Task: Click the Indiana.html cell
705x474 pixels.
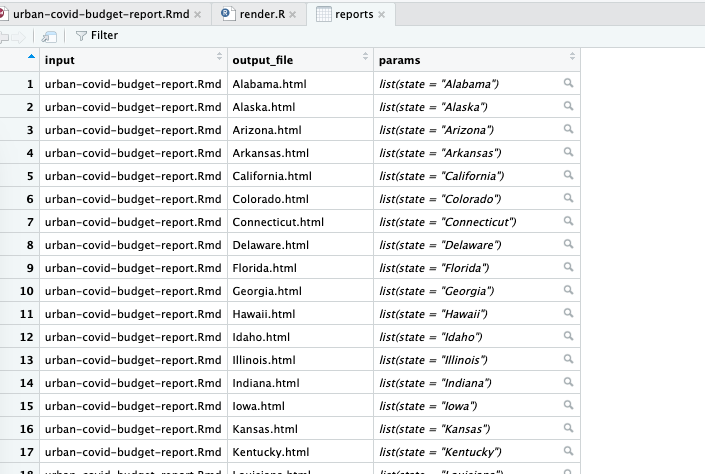Action: (300, 383)
